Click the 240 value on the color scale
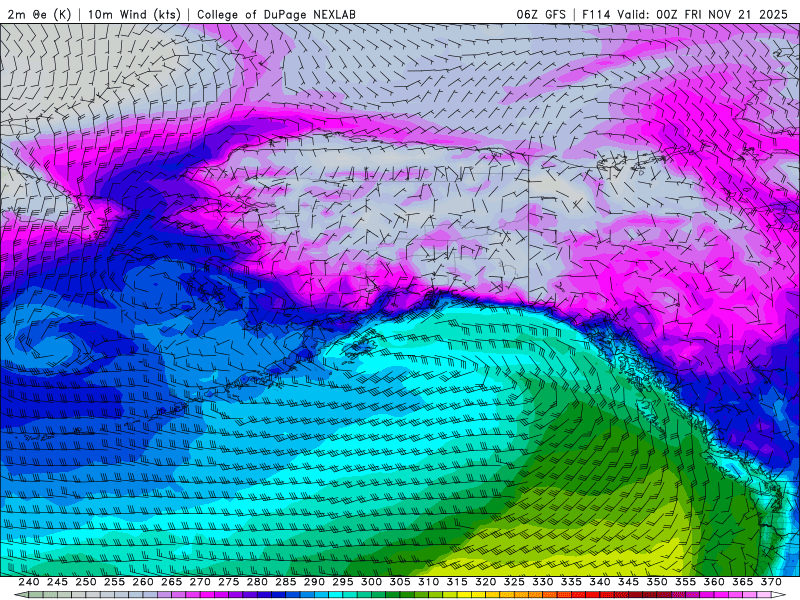 (x=29, y=582)
